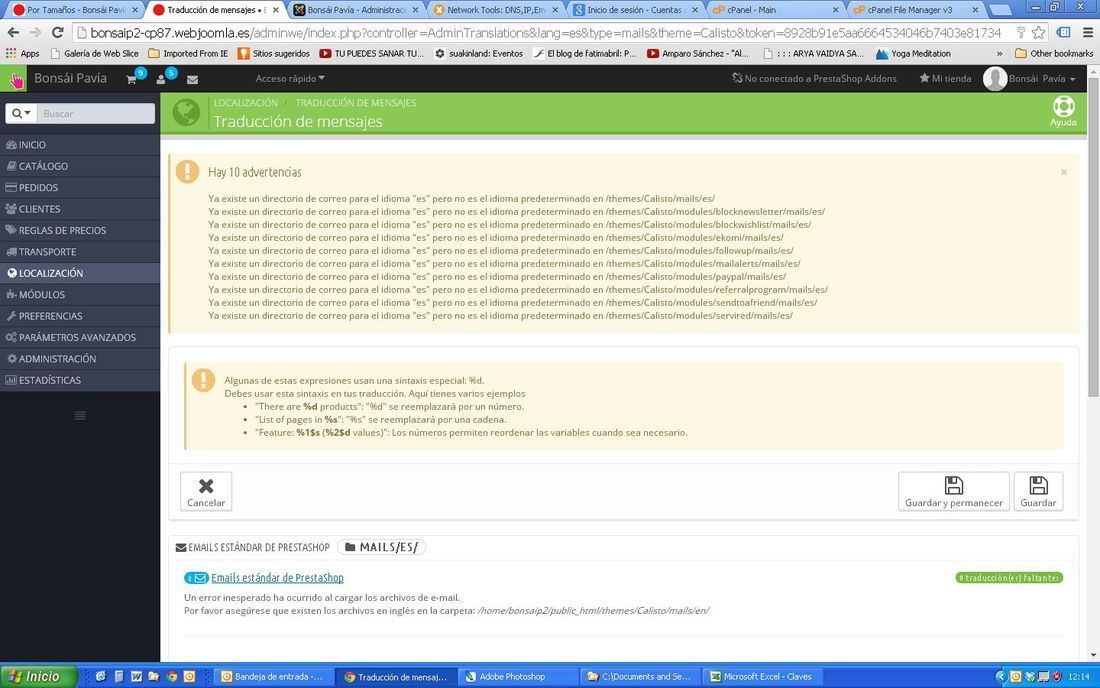1100x688 pixels.
Task: Switch to Microsoft Excel - Claves in taskbar
Action: (761, 677)
